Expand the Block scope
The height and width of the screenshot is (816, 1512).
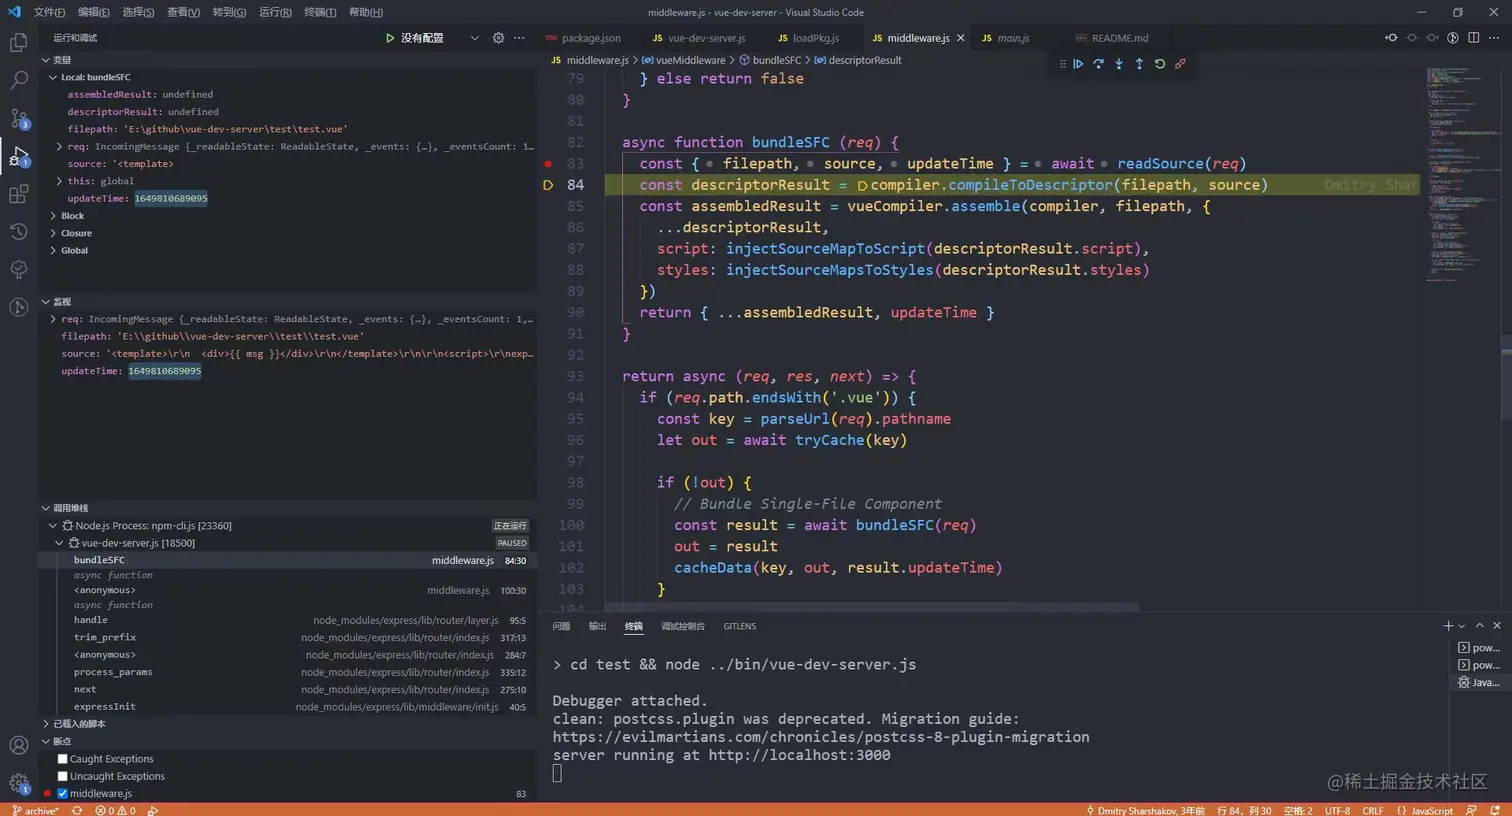tap(52, 216)
